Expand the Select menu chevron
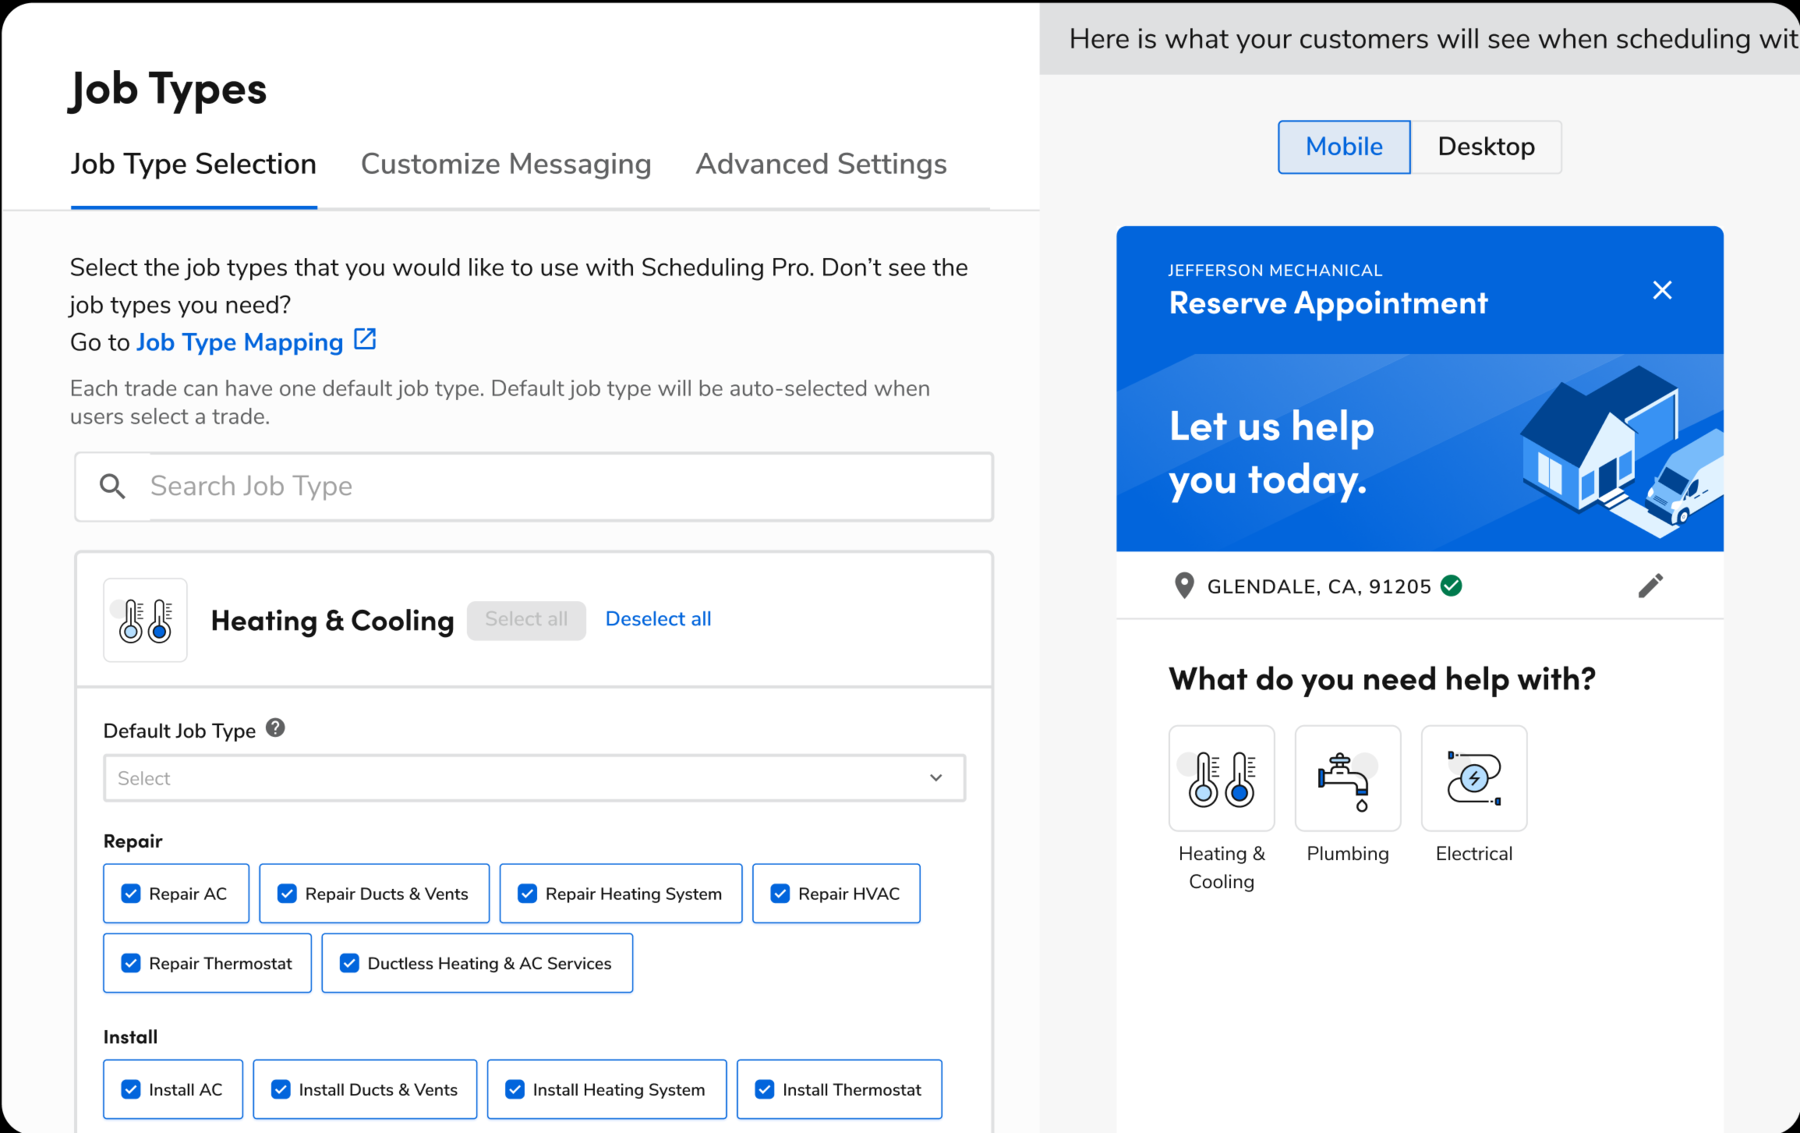Screen dimensions: 1800x1133 pos(936,778)
